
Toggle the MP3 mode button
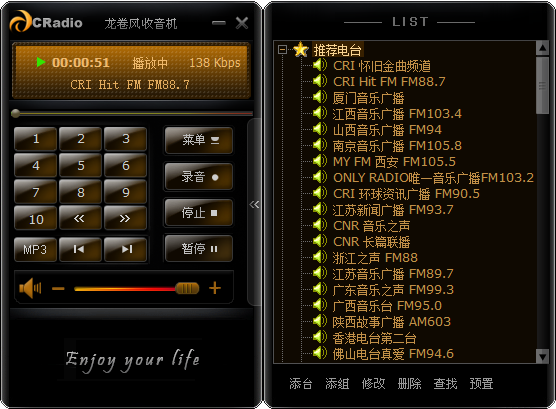35,249
